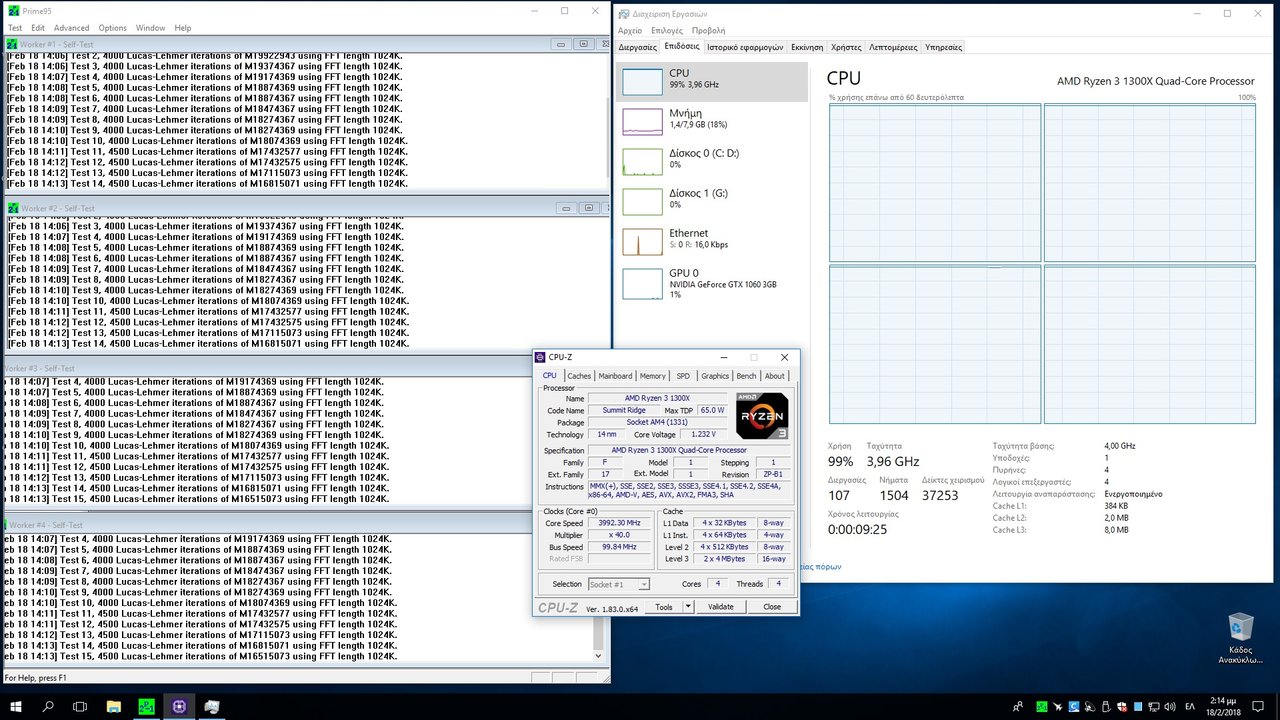Switch to the Bench tab in CPU-Z

click(x=746, y=376)
